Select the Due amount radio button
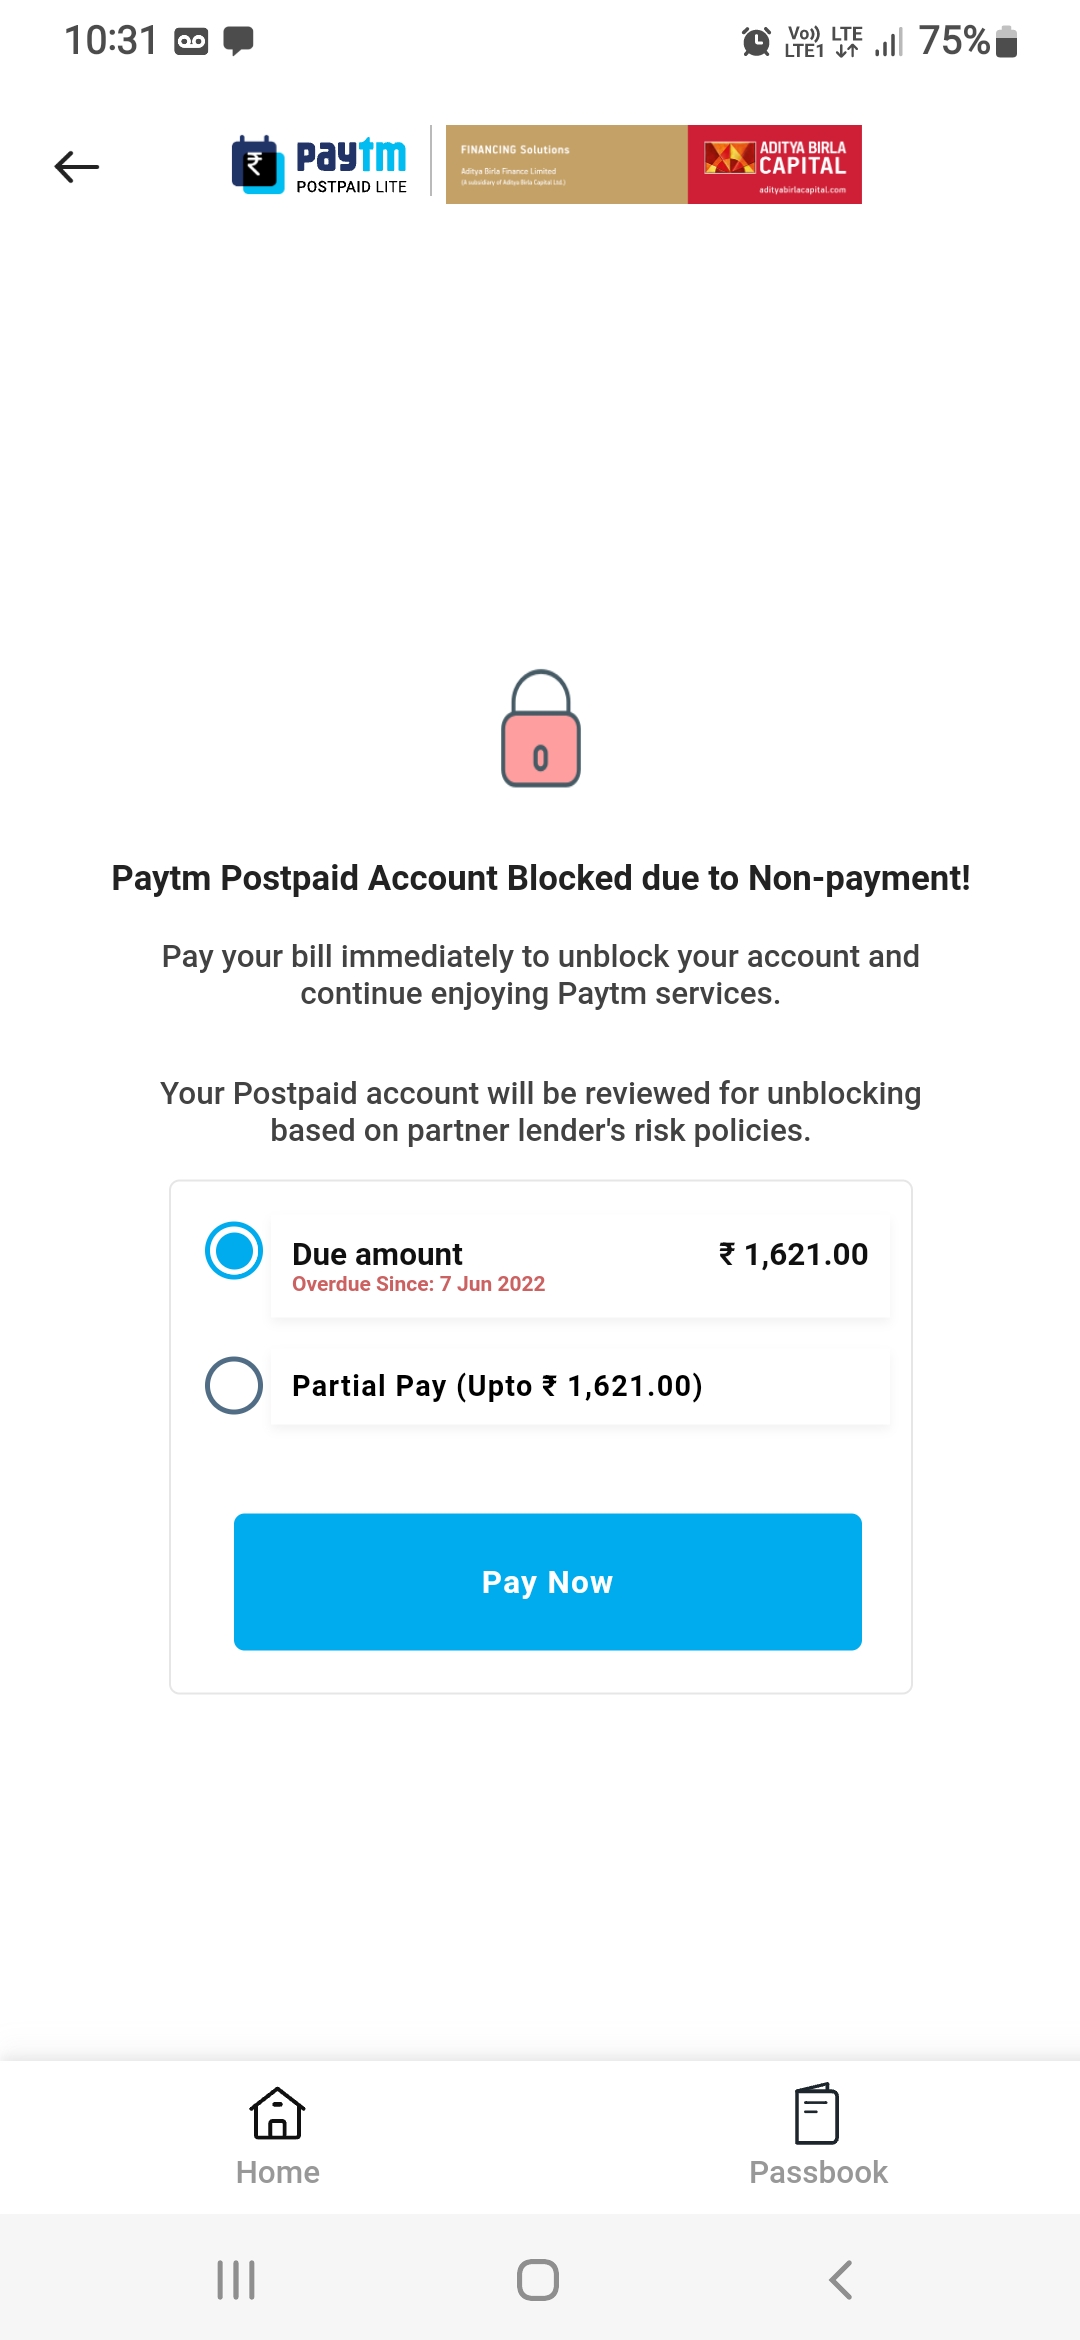Image resolution: width=1080 pixels, height=2340 pixels. pos(234,1250)
